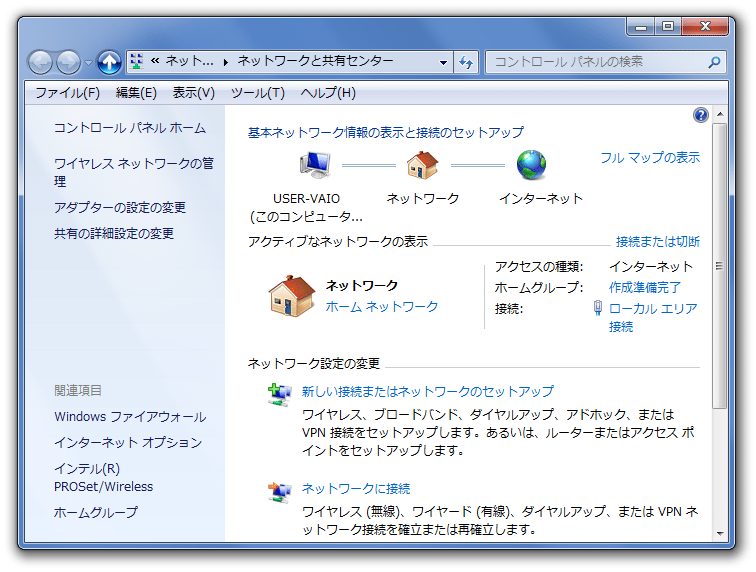
Task: Open the ホームグループ sidebar link
Action: pos(95,512)
